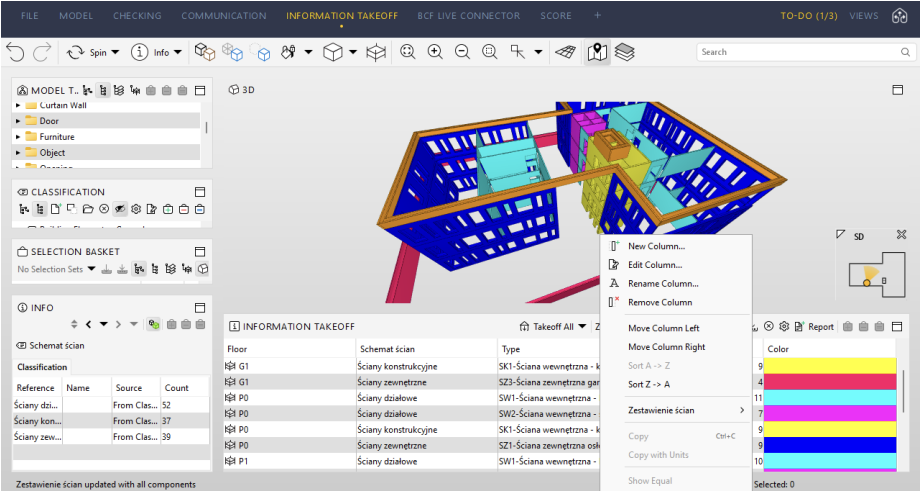Select Remove Column menu entry
The height and width of the screenshot is (494, 922).
[x=660, y=302]
